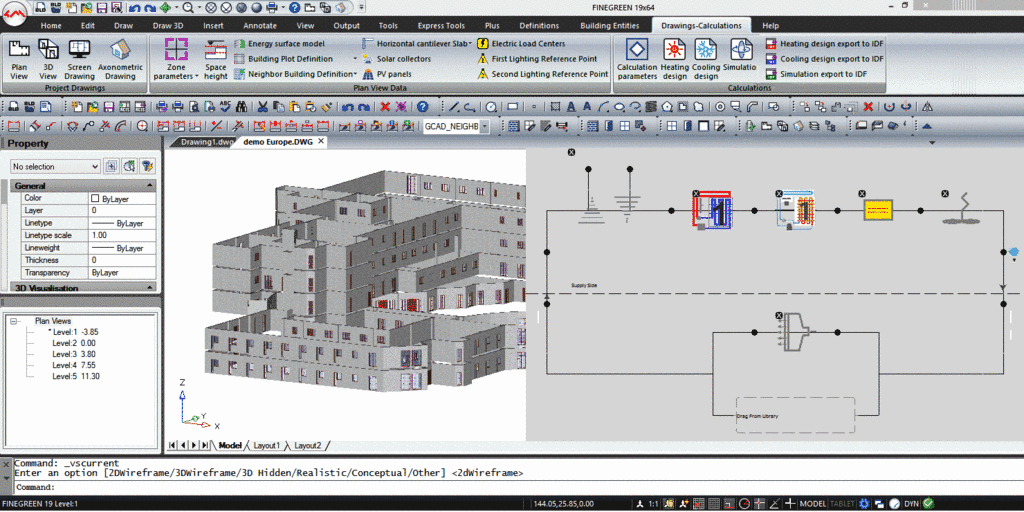This screenshot has height=512, width=1024.
Task: Toggle grid display in status bar
Action: pos(714,504)
